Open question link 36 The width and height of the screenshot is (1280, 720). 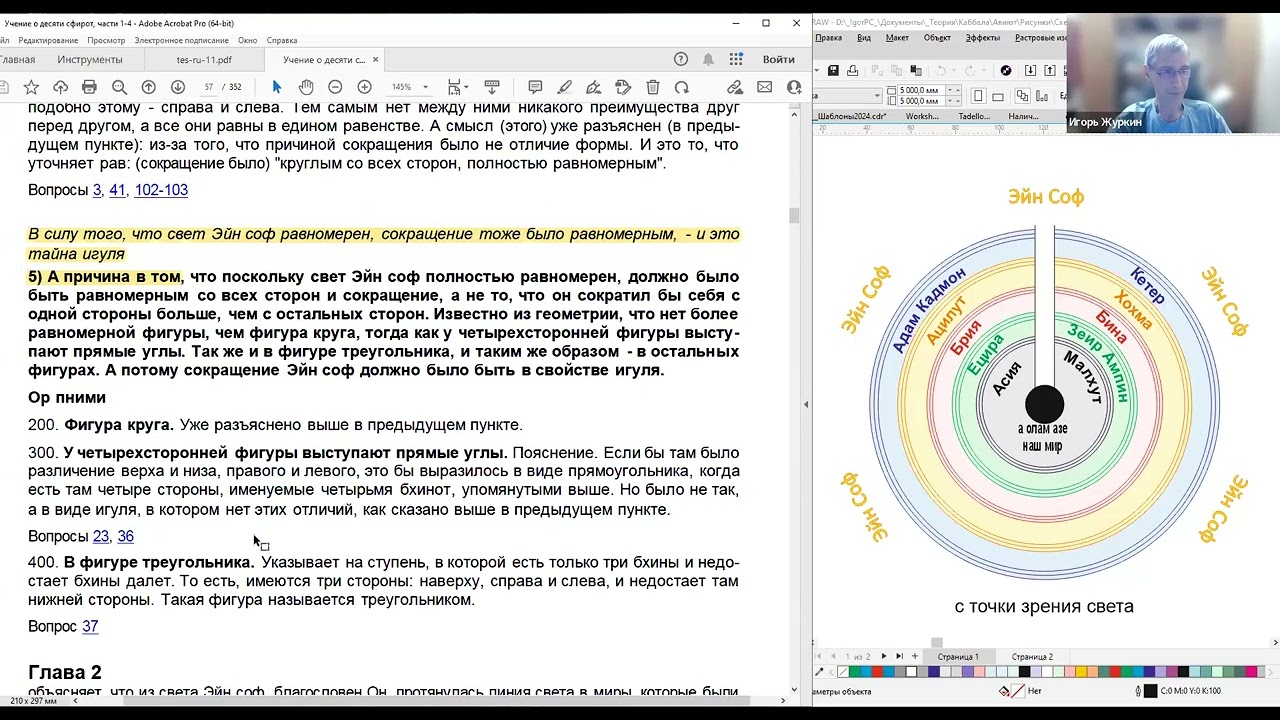click(x=125, y=537)
